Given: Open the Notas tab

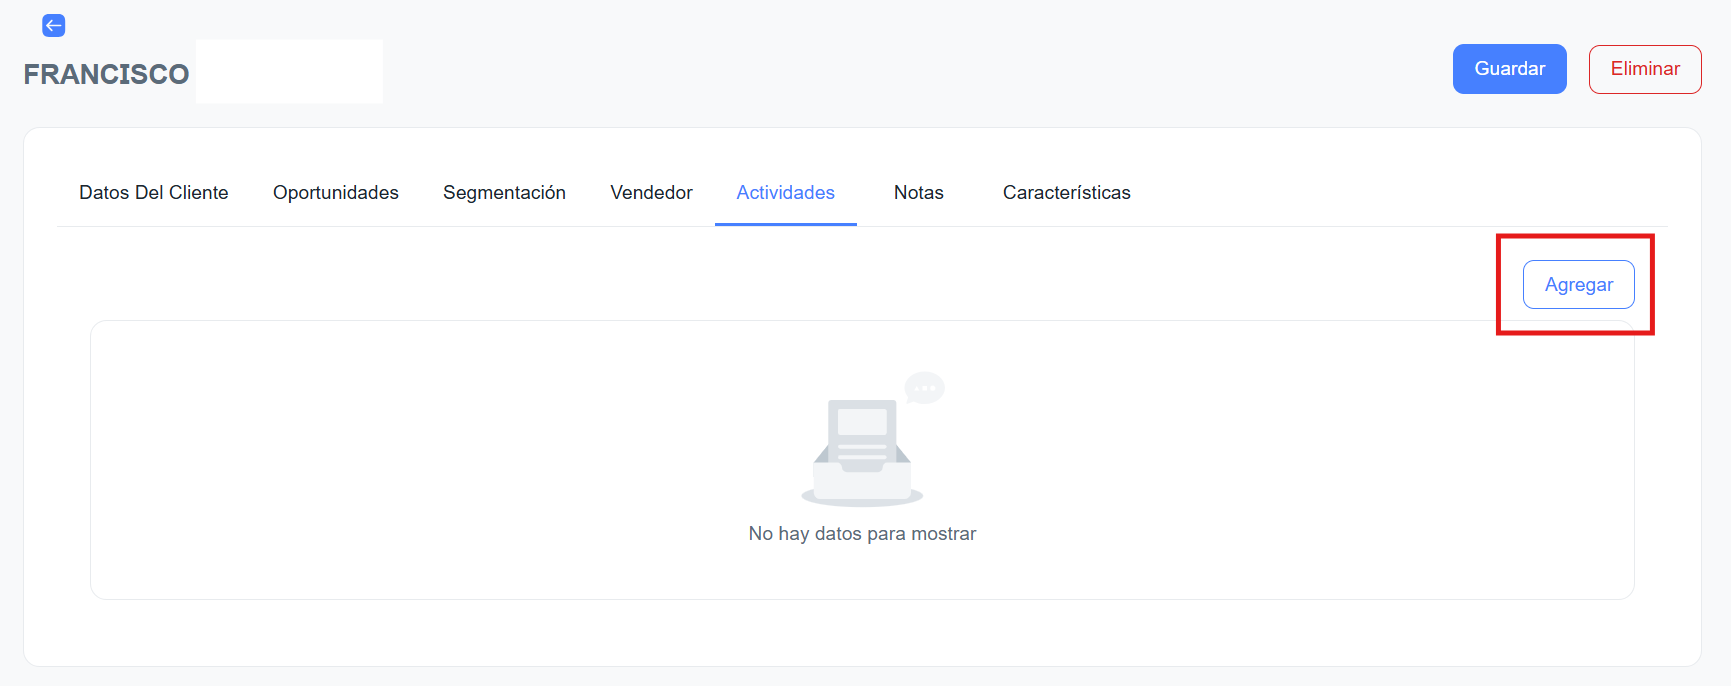Looking at the screenshot, I should [918, 193].
